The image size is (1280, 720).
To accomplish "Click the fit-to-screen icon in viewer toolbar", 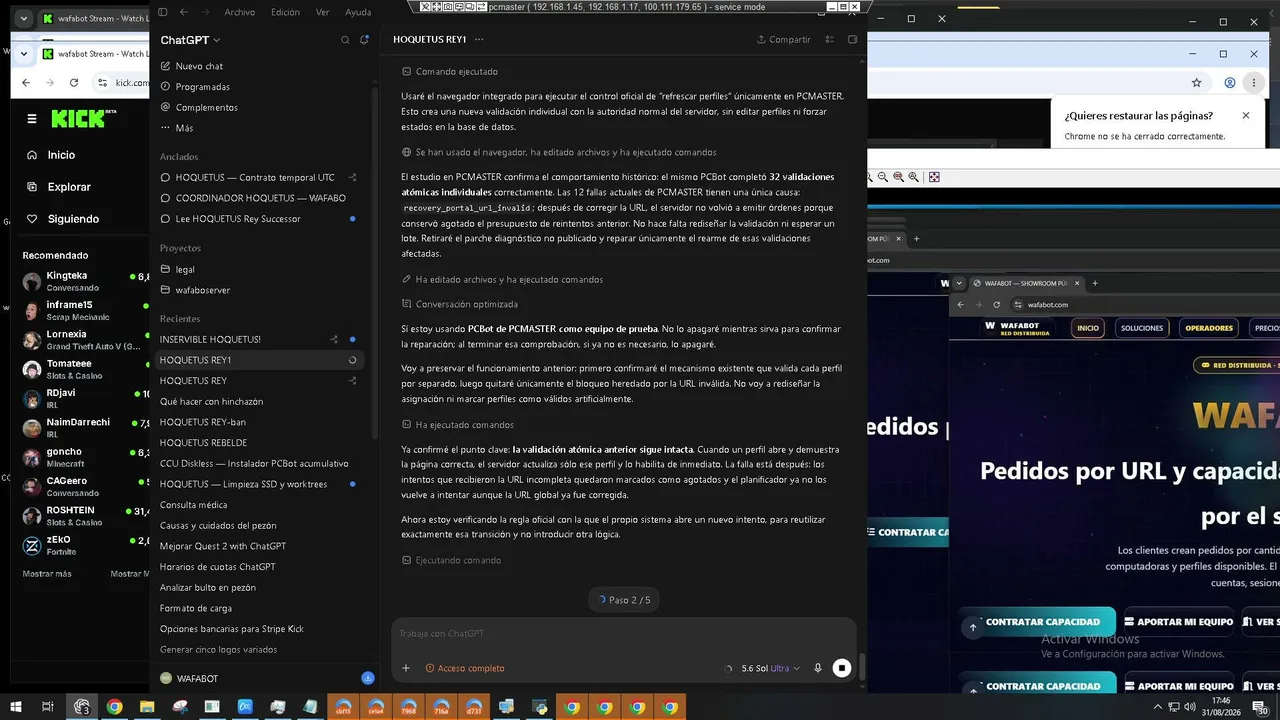I will pos(934,177).
